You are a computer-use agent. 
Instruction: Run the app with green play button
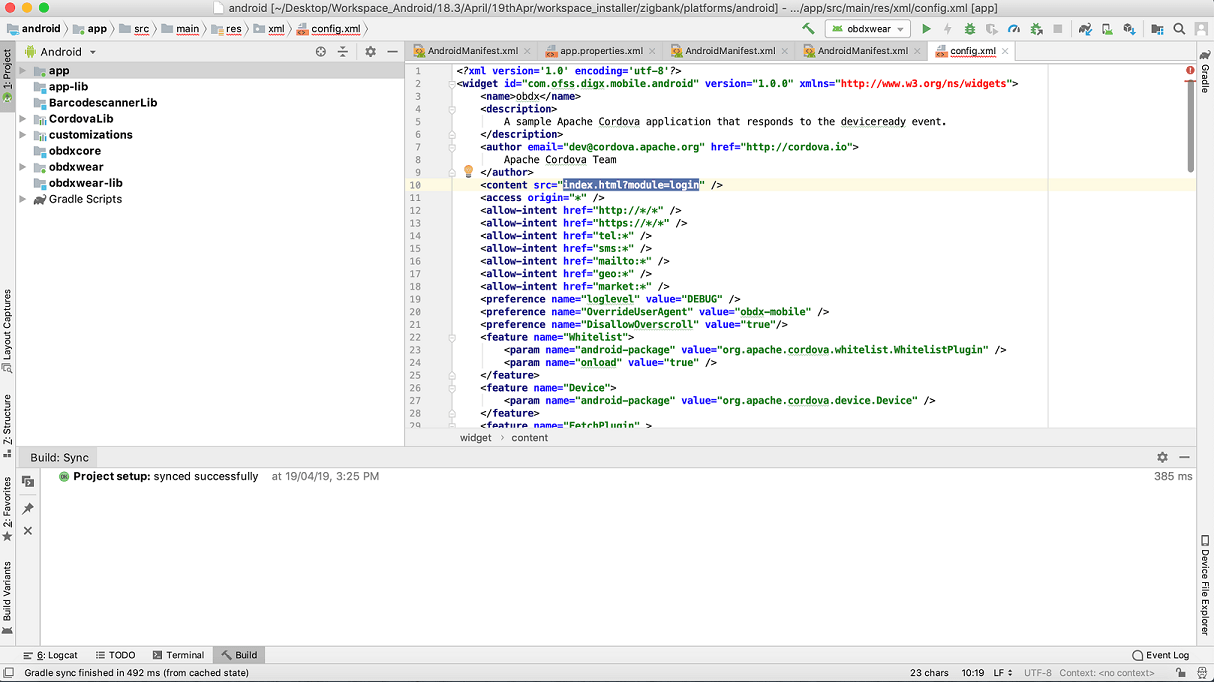tap(926, 29)
